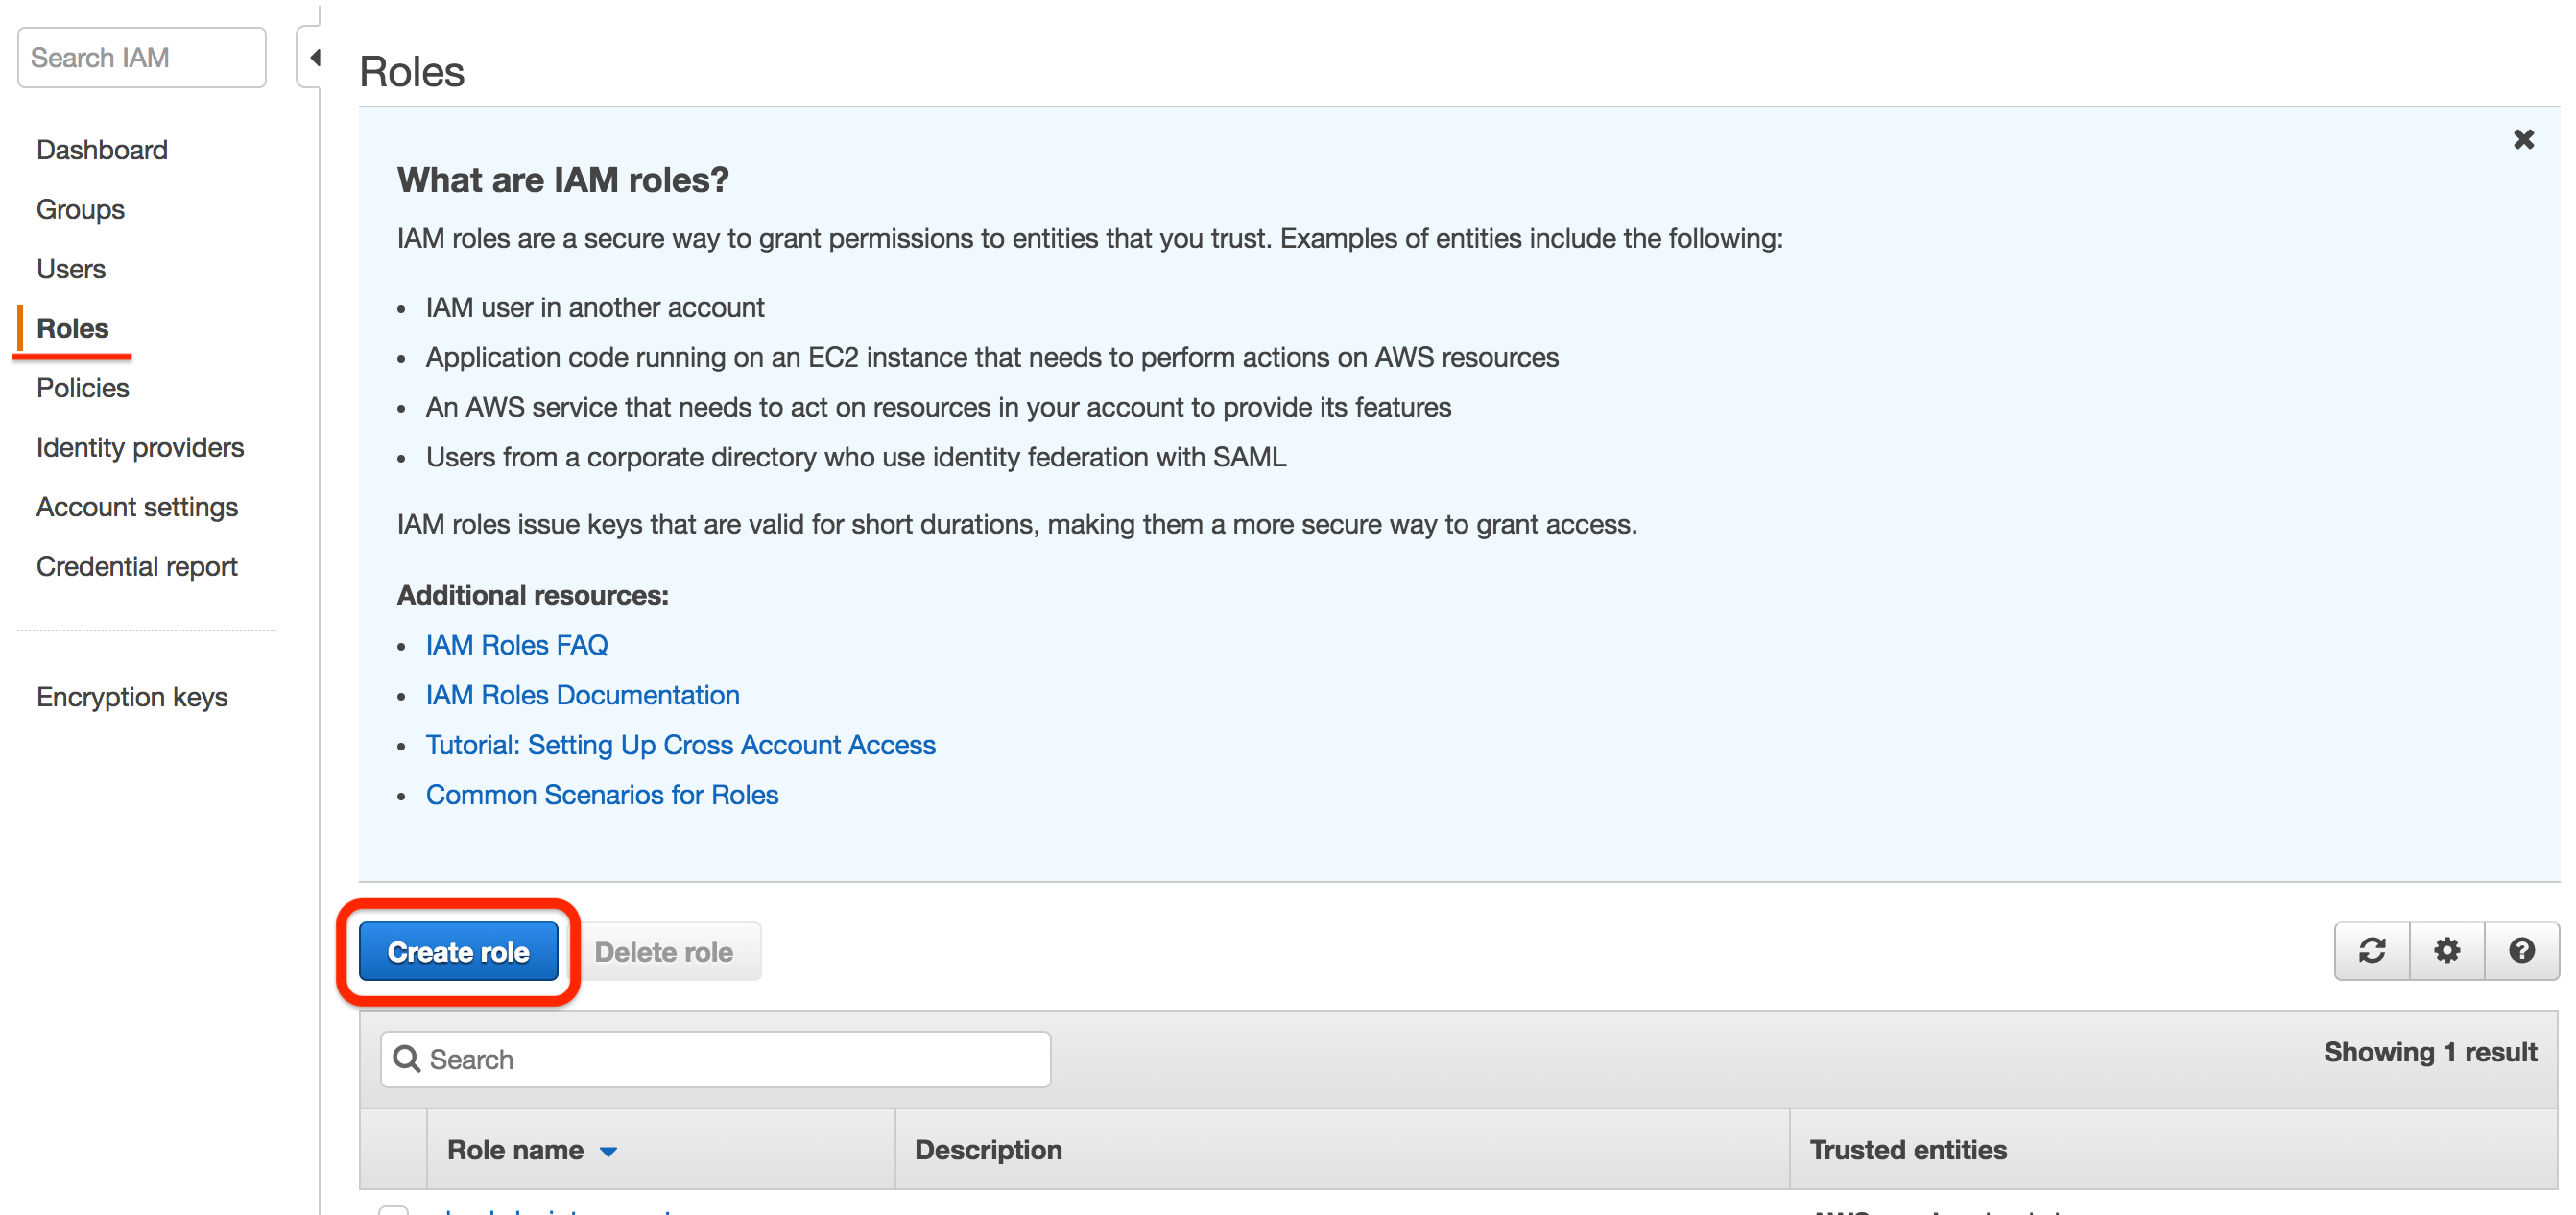Open Dashboard in the sidebar

pos(102,150)
